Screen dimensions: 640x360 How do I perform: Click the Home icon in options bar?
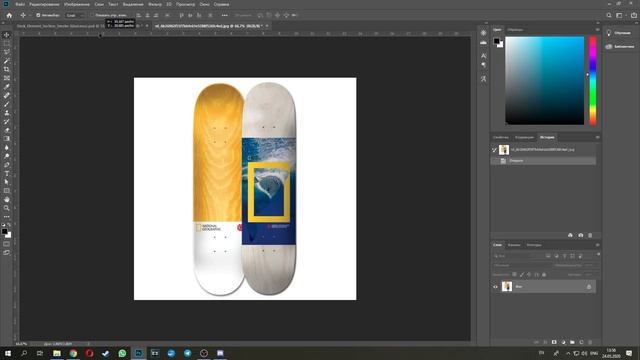click(9, 16)
